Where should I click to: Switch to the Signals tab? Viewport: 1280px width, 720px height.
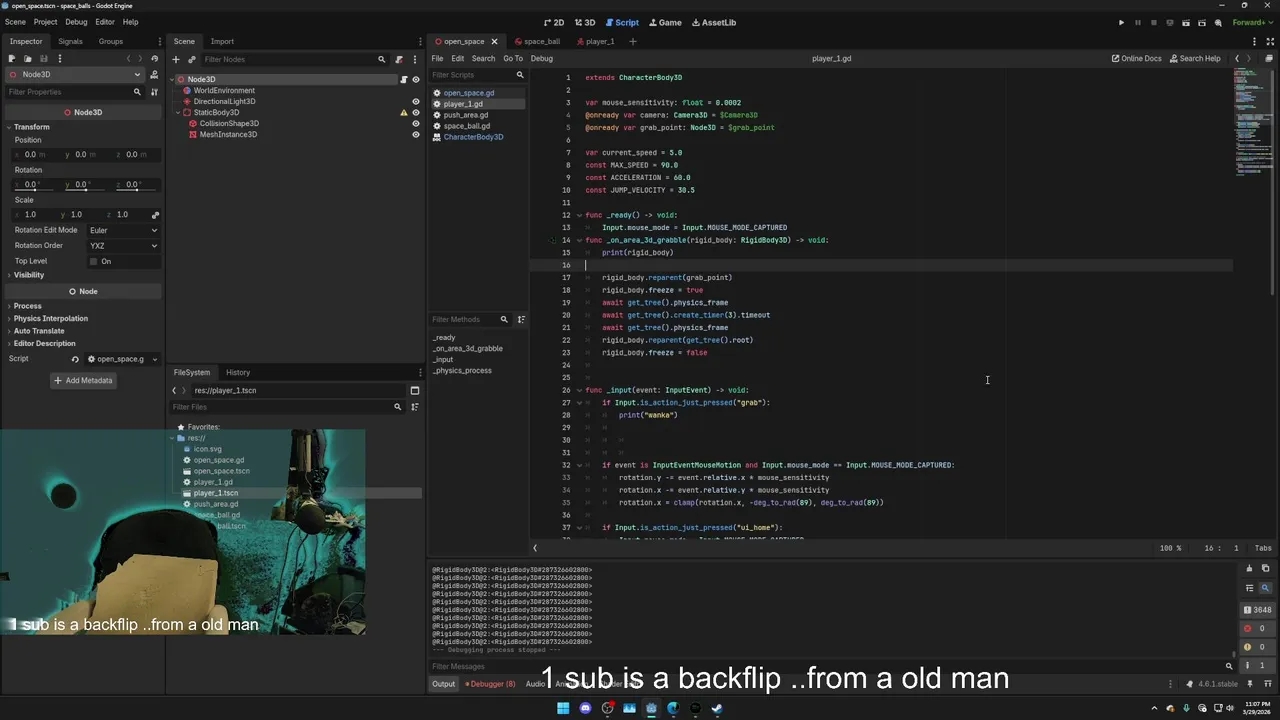70,41
